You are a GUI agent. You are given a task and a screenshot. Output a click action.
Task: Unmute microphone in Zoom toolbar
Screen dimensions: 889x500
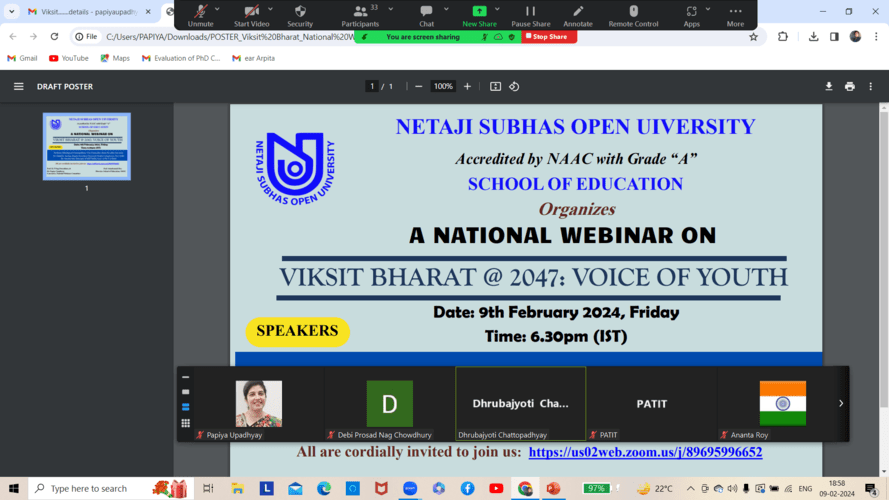[x=200, y=15]
